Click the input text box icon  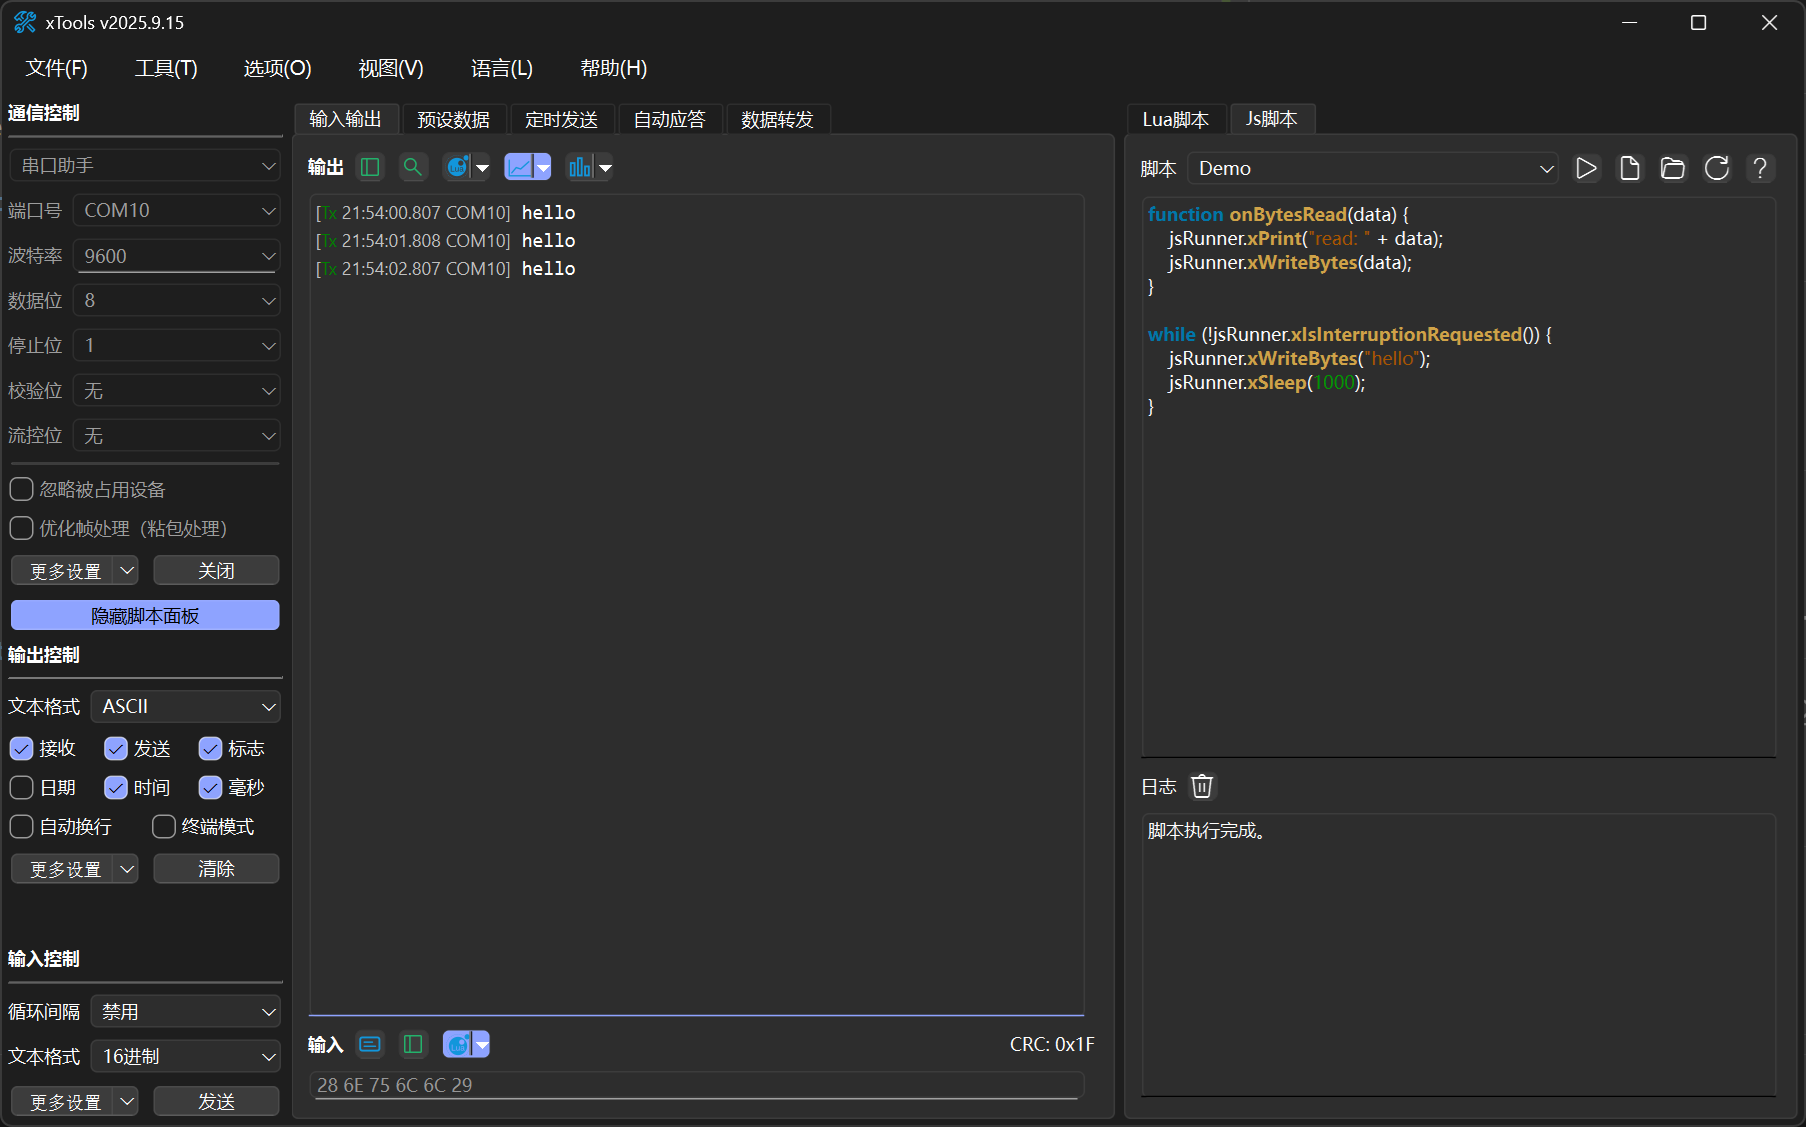pos(370,1044)
